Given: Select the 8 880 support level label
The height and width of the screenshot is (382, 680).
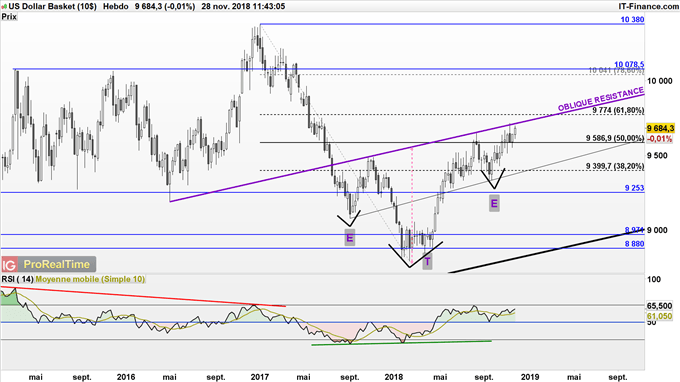Looking at the screenshot, I should 634,244.
